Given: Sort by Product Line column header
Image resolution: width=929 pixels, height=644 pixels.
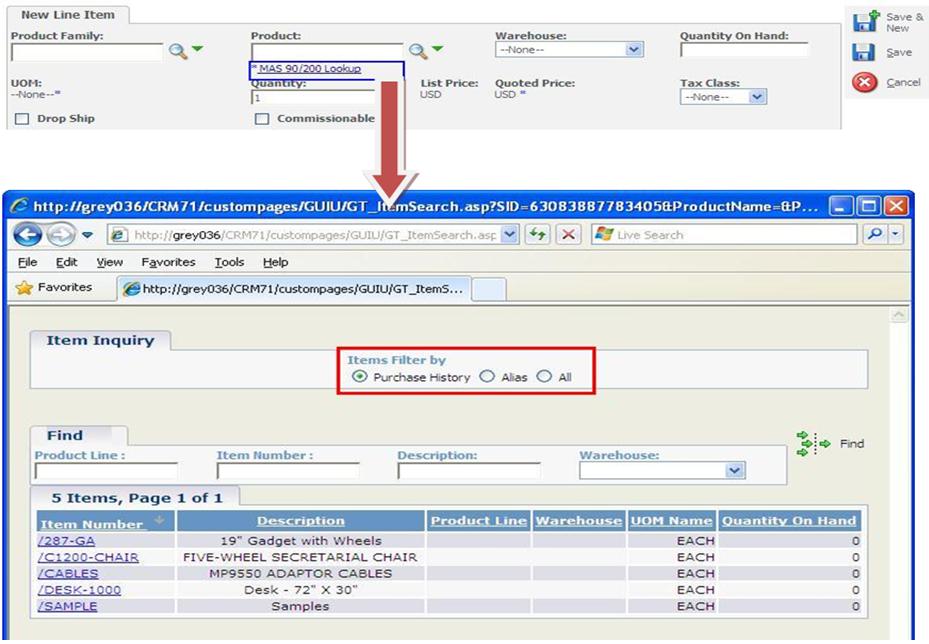Looking at the screenshot, I should click(479, 521).
